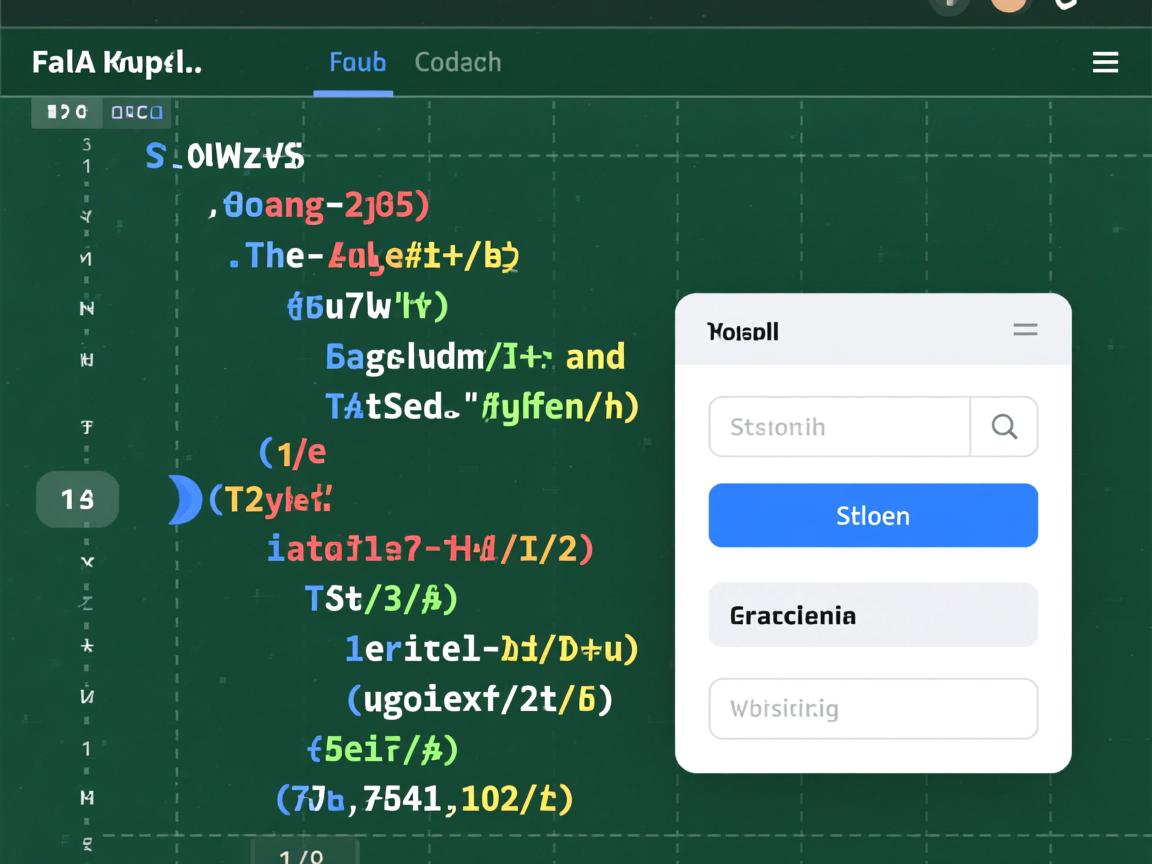Image resolution: width=1152 pixels, height=864 pixels.
Task: Click the first small chip under the header
Action: (66, 112)
